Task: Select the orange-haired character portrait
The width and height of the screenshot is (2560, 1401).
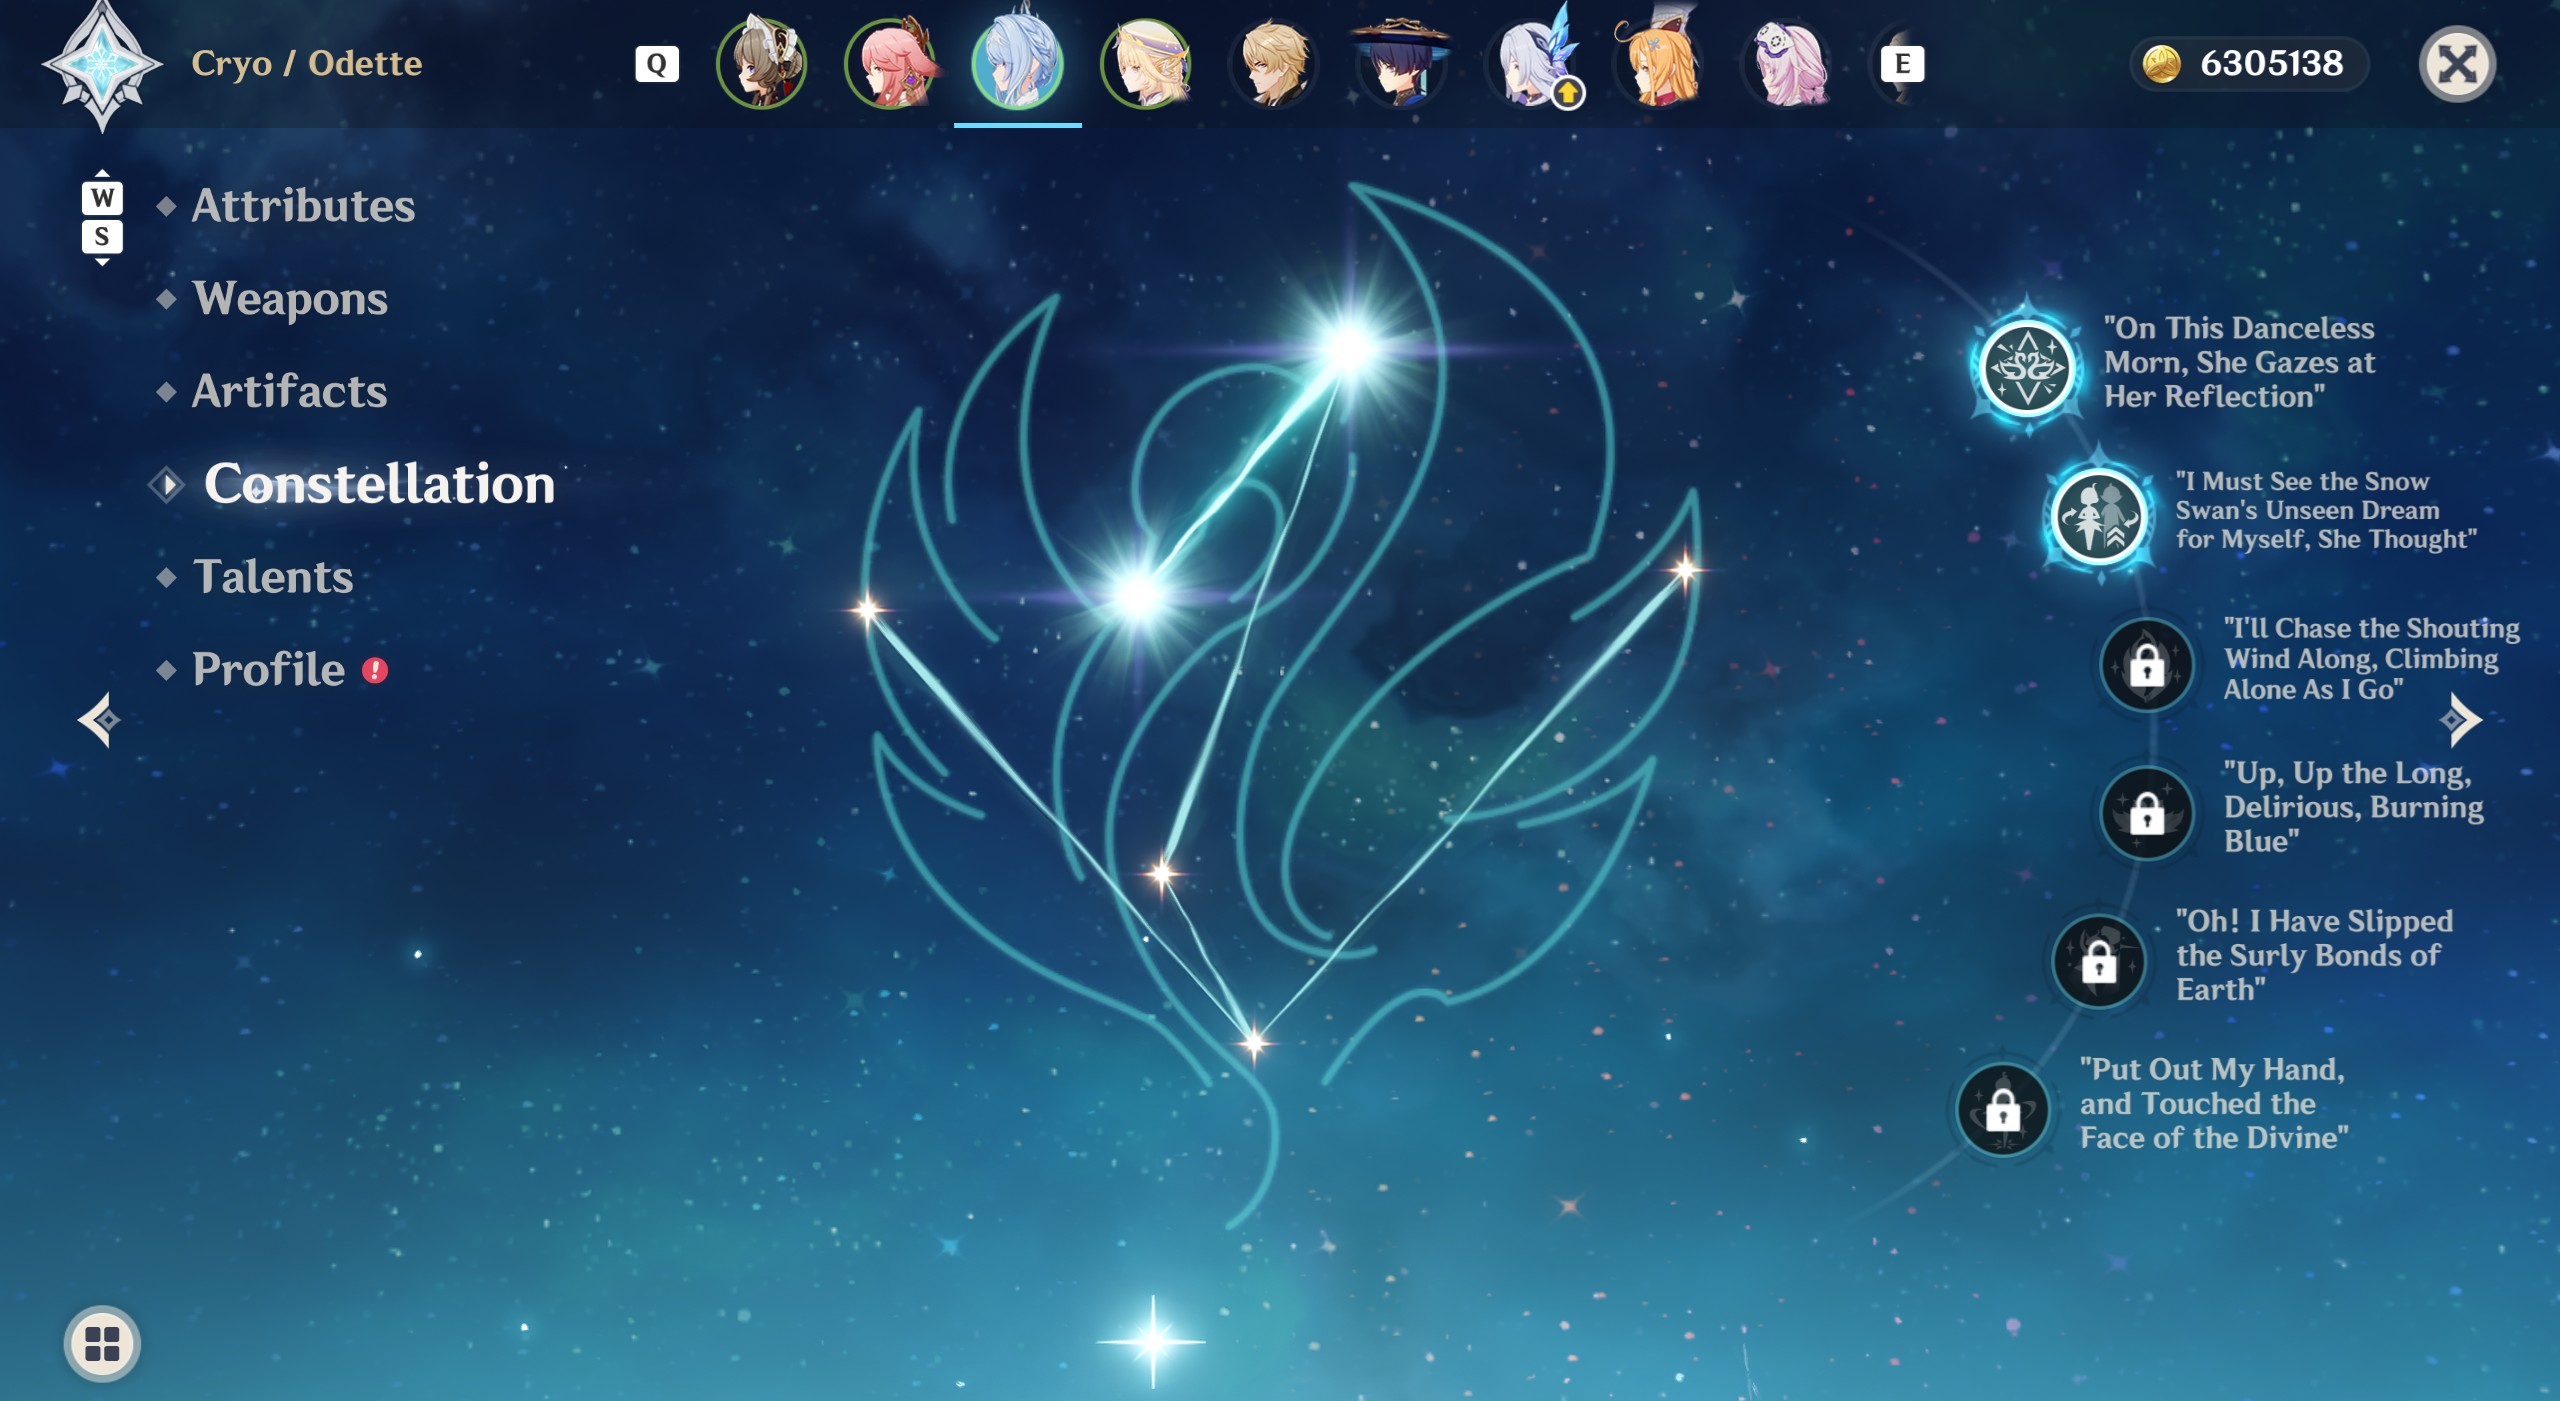Action: [1658, 62]
